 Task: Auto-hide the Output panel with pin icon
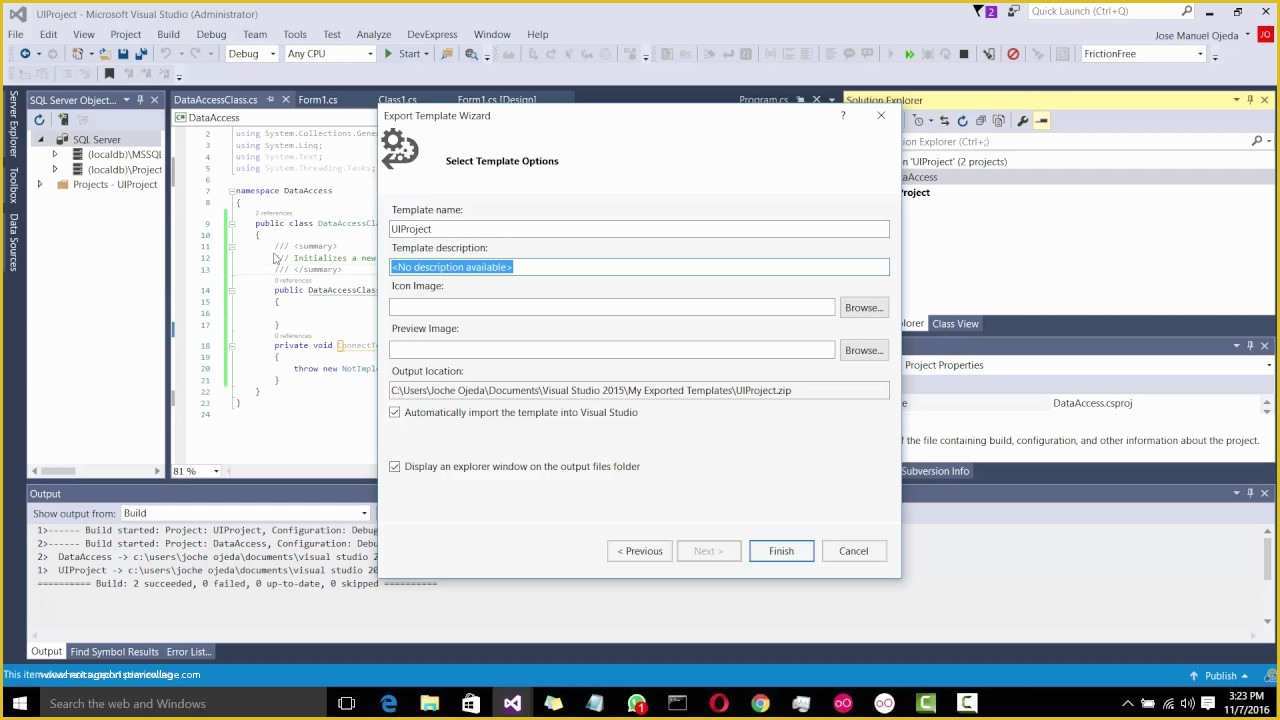(1250, 493)
